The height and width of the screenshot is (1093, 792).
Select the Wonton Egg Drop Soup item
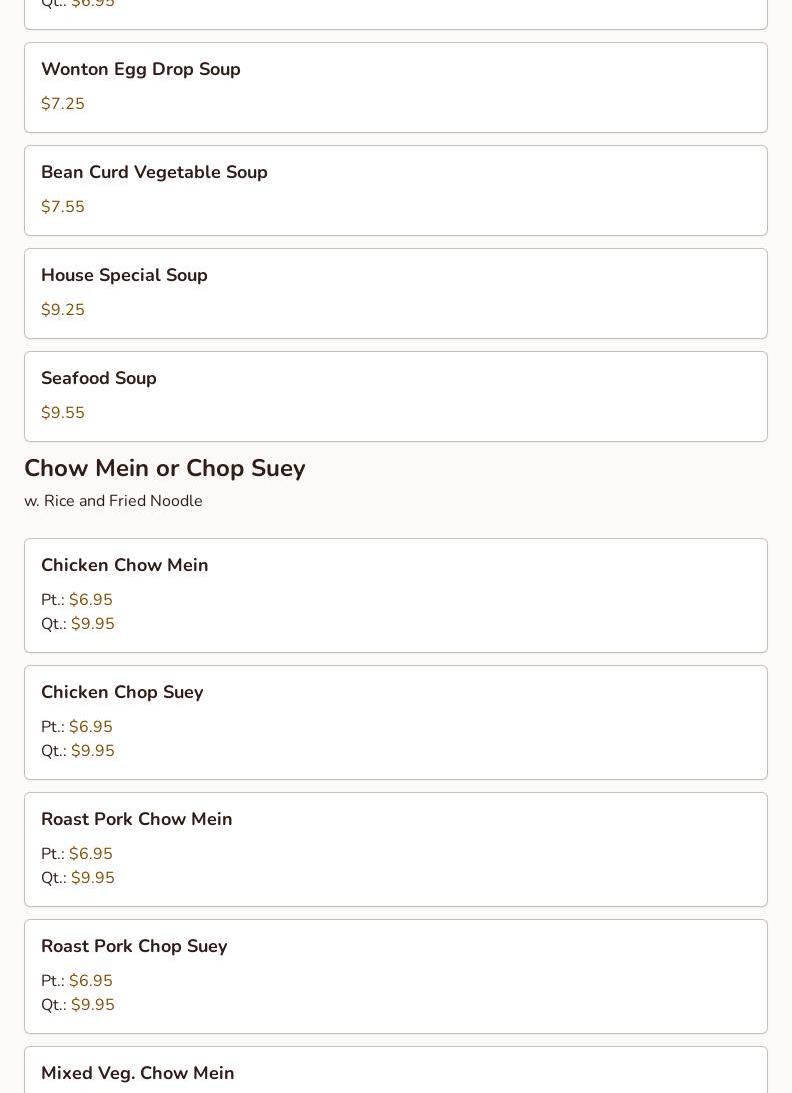(x=141, y=70)
